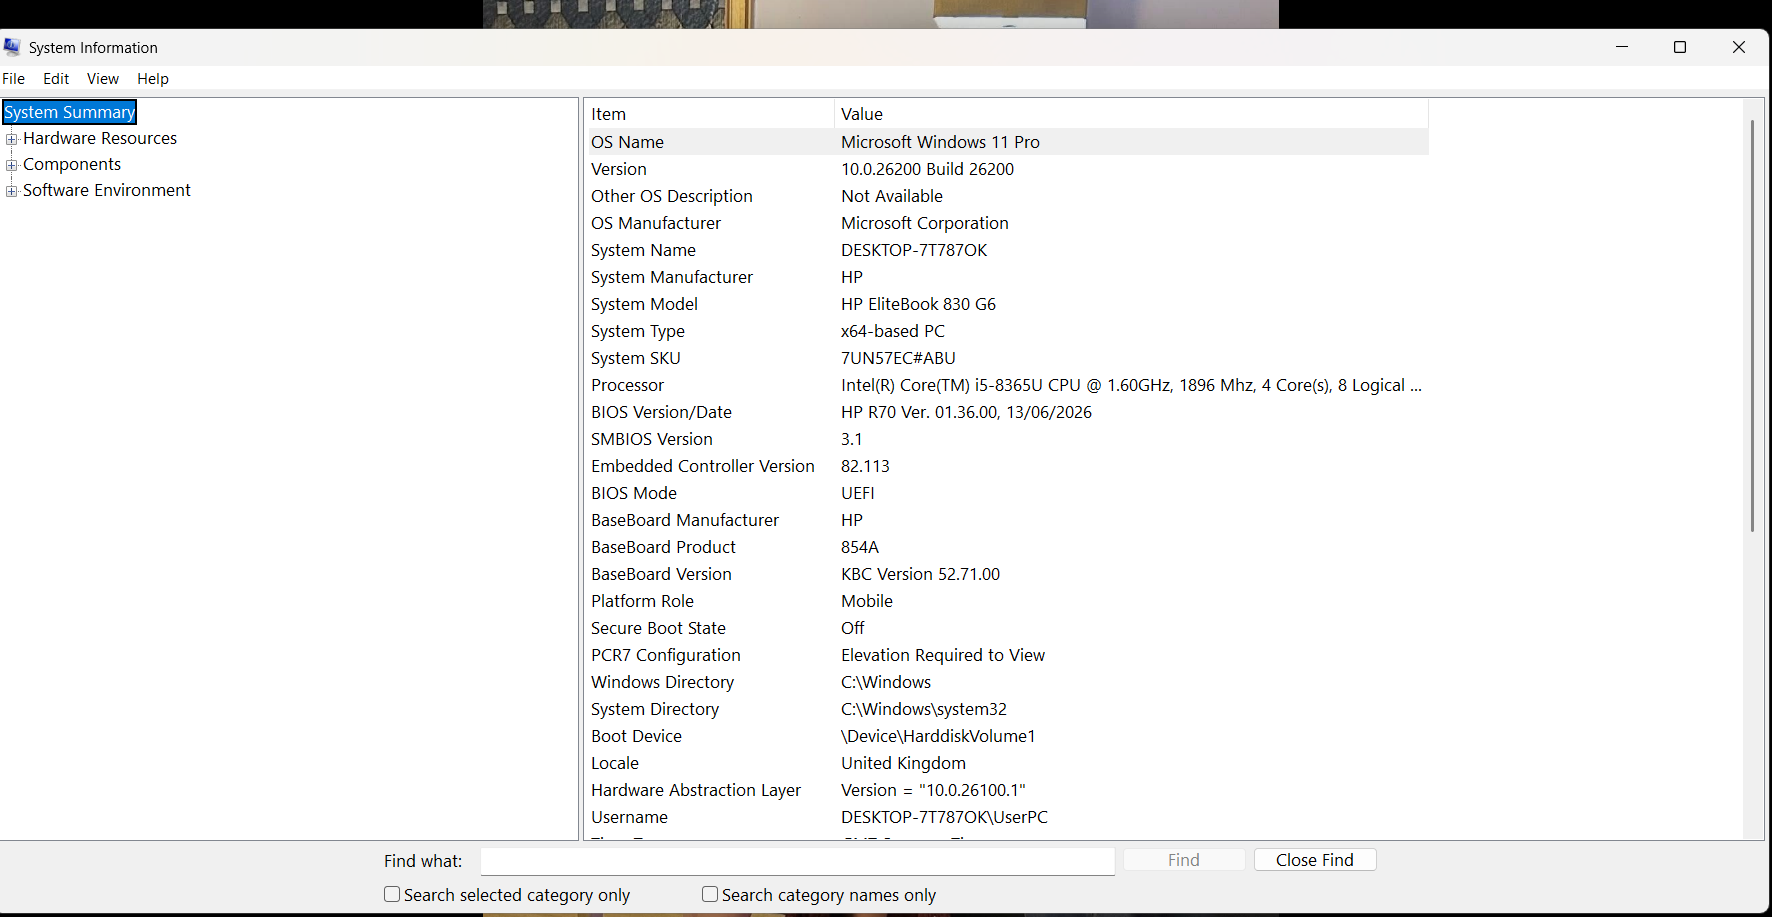This screenshot has width=1772, height=917.
Task: Select the System Manufacturer row
Action: (x=1007, y=277)
